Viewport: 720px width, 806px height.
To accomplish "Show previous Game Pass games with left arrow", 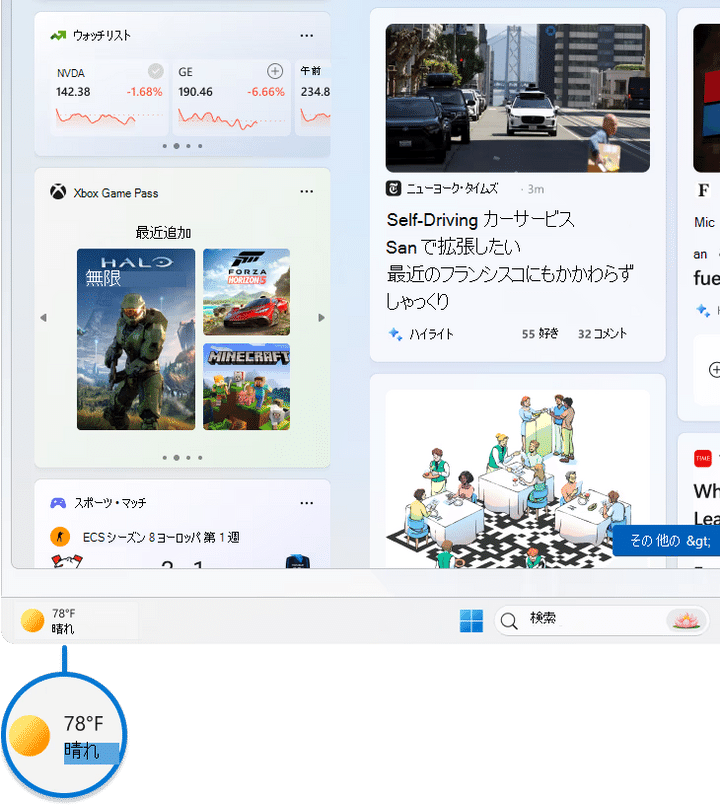I will pyautogui.click(x=44, y=318).
